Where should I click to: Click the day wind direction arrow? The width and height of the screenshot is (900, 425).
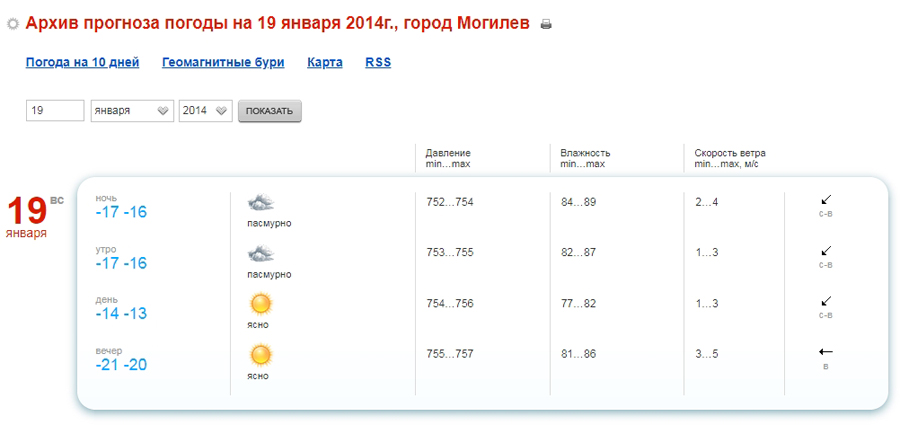tap(826, 301)
